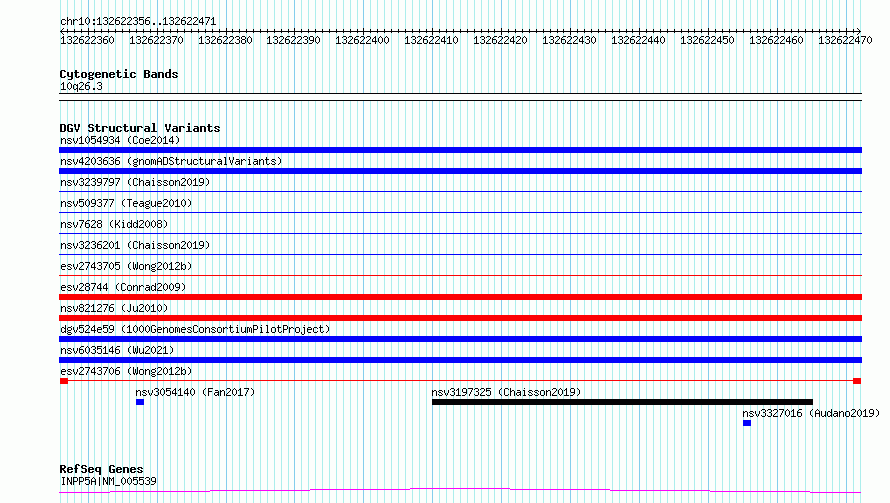890x503 pixels.
Task: Click the thin red line under esv2743705
Action: pyautogui.click(x=460, y=276)
